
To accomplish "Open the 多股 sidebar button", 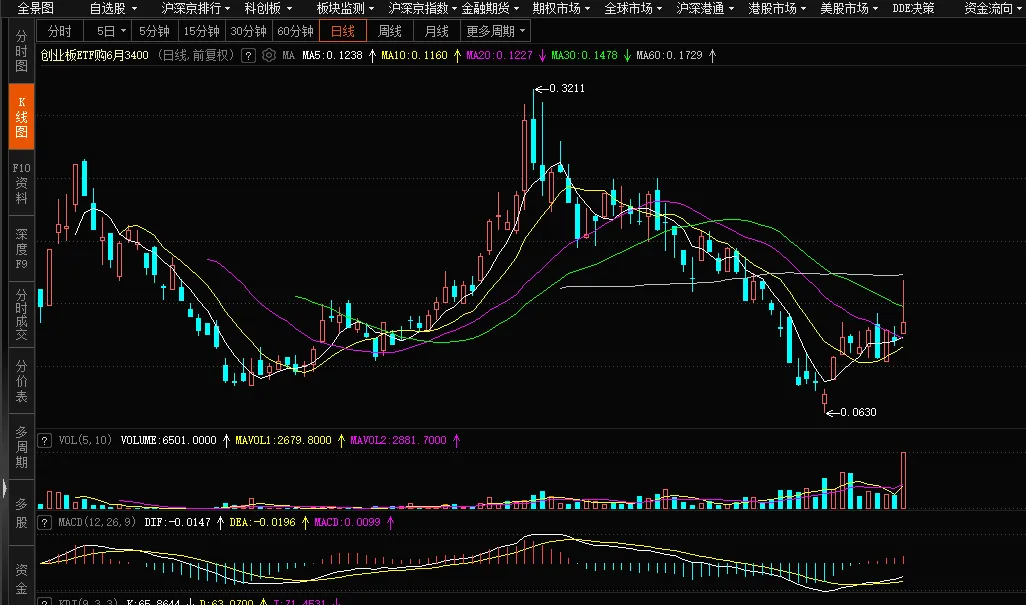I will tap(21, 513).
